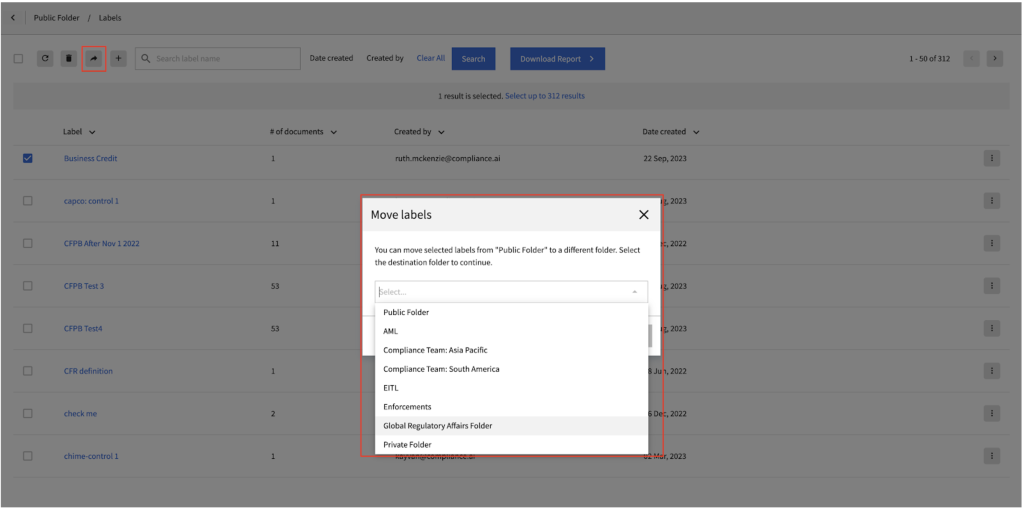Close the Move labels dialog

(x=643, y=215)
